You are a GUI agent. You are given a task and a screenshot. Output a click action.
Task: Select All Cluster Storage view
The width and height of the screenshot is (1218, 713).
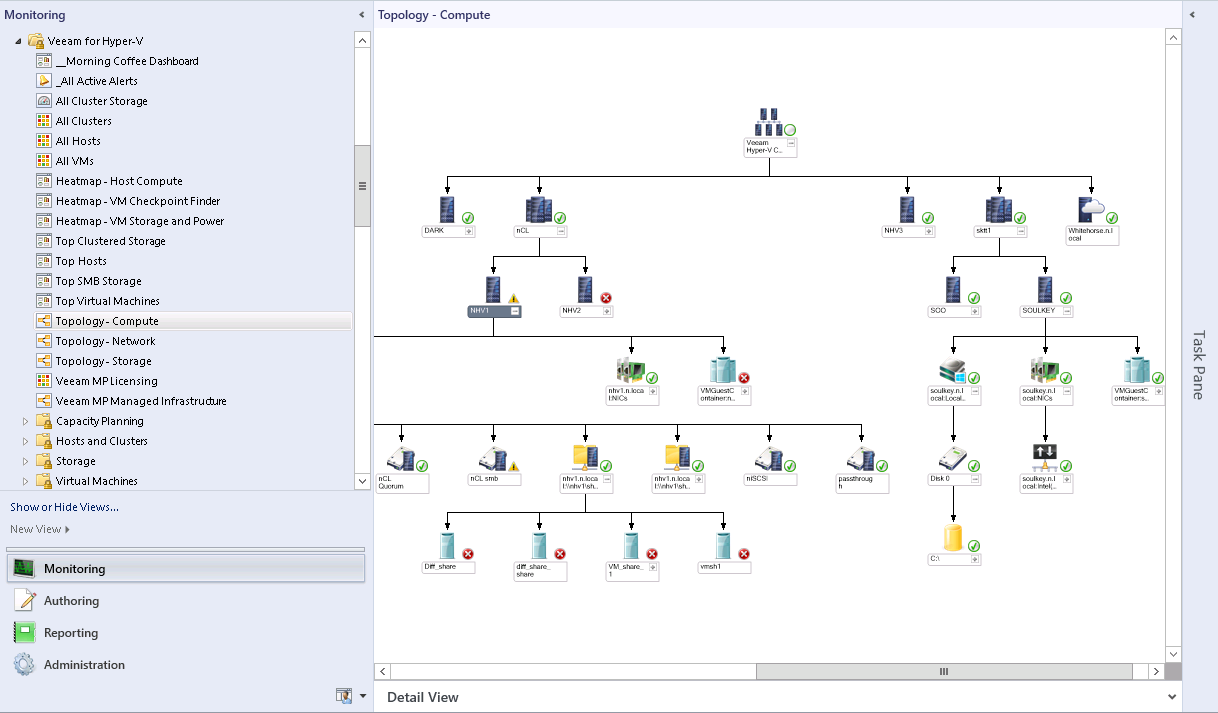tap(102, 101)
